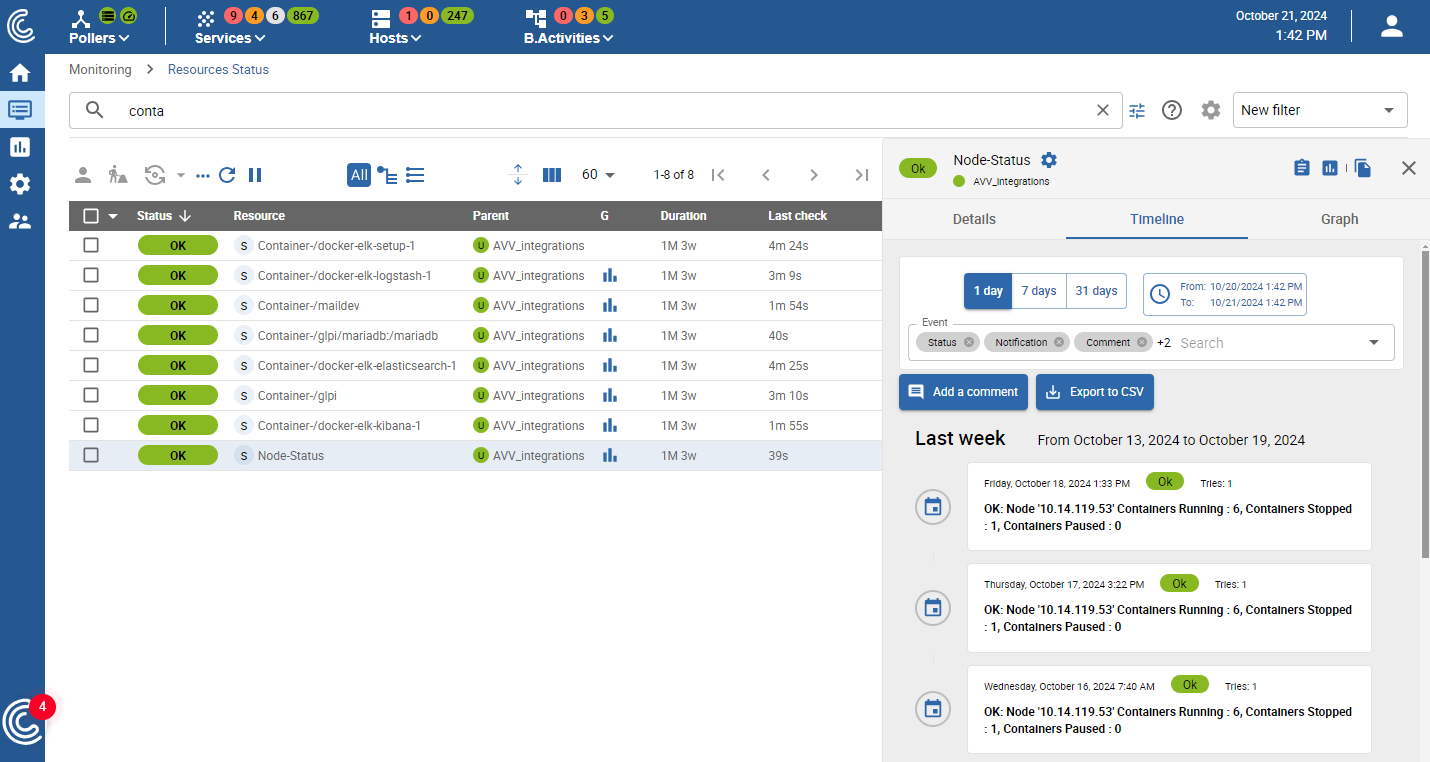
Task: Open the advanced filter options icon
Action: (1137, 110)
